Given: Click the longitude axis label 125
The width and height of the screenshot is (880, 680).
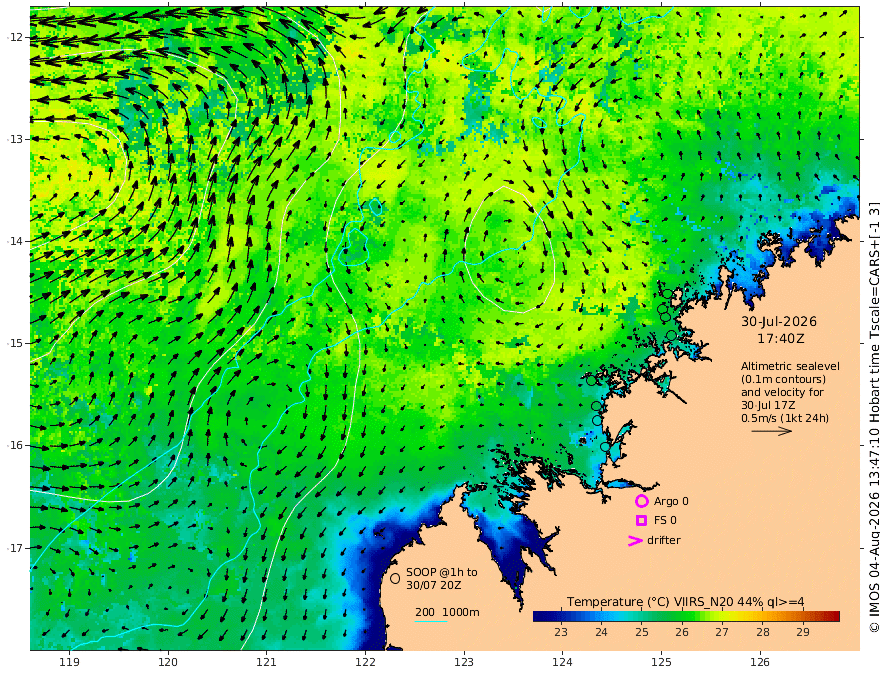Looking at the screenshot, I should pos(661,663).
